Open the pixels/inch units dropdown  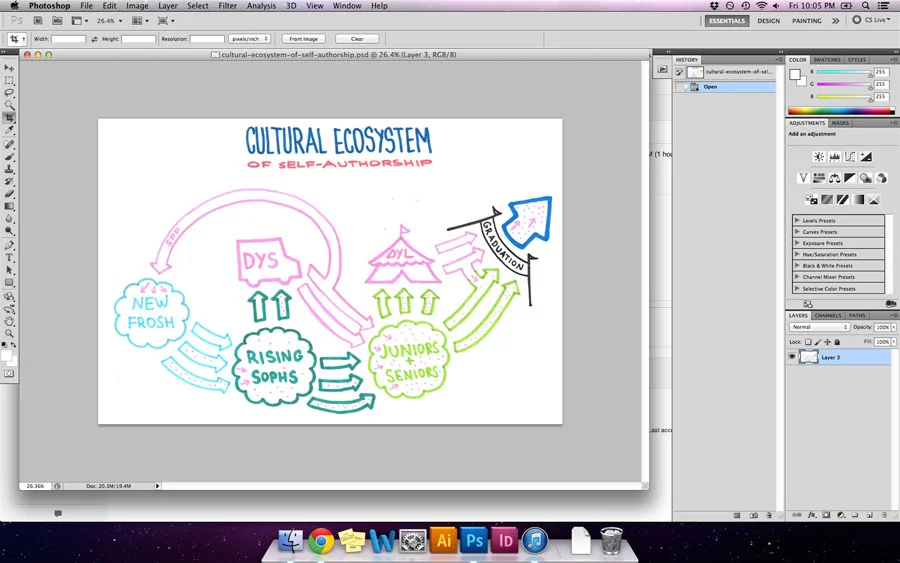[x=249, y=39]
